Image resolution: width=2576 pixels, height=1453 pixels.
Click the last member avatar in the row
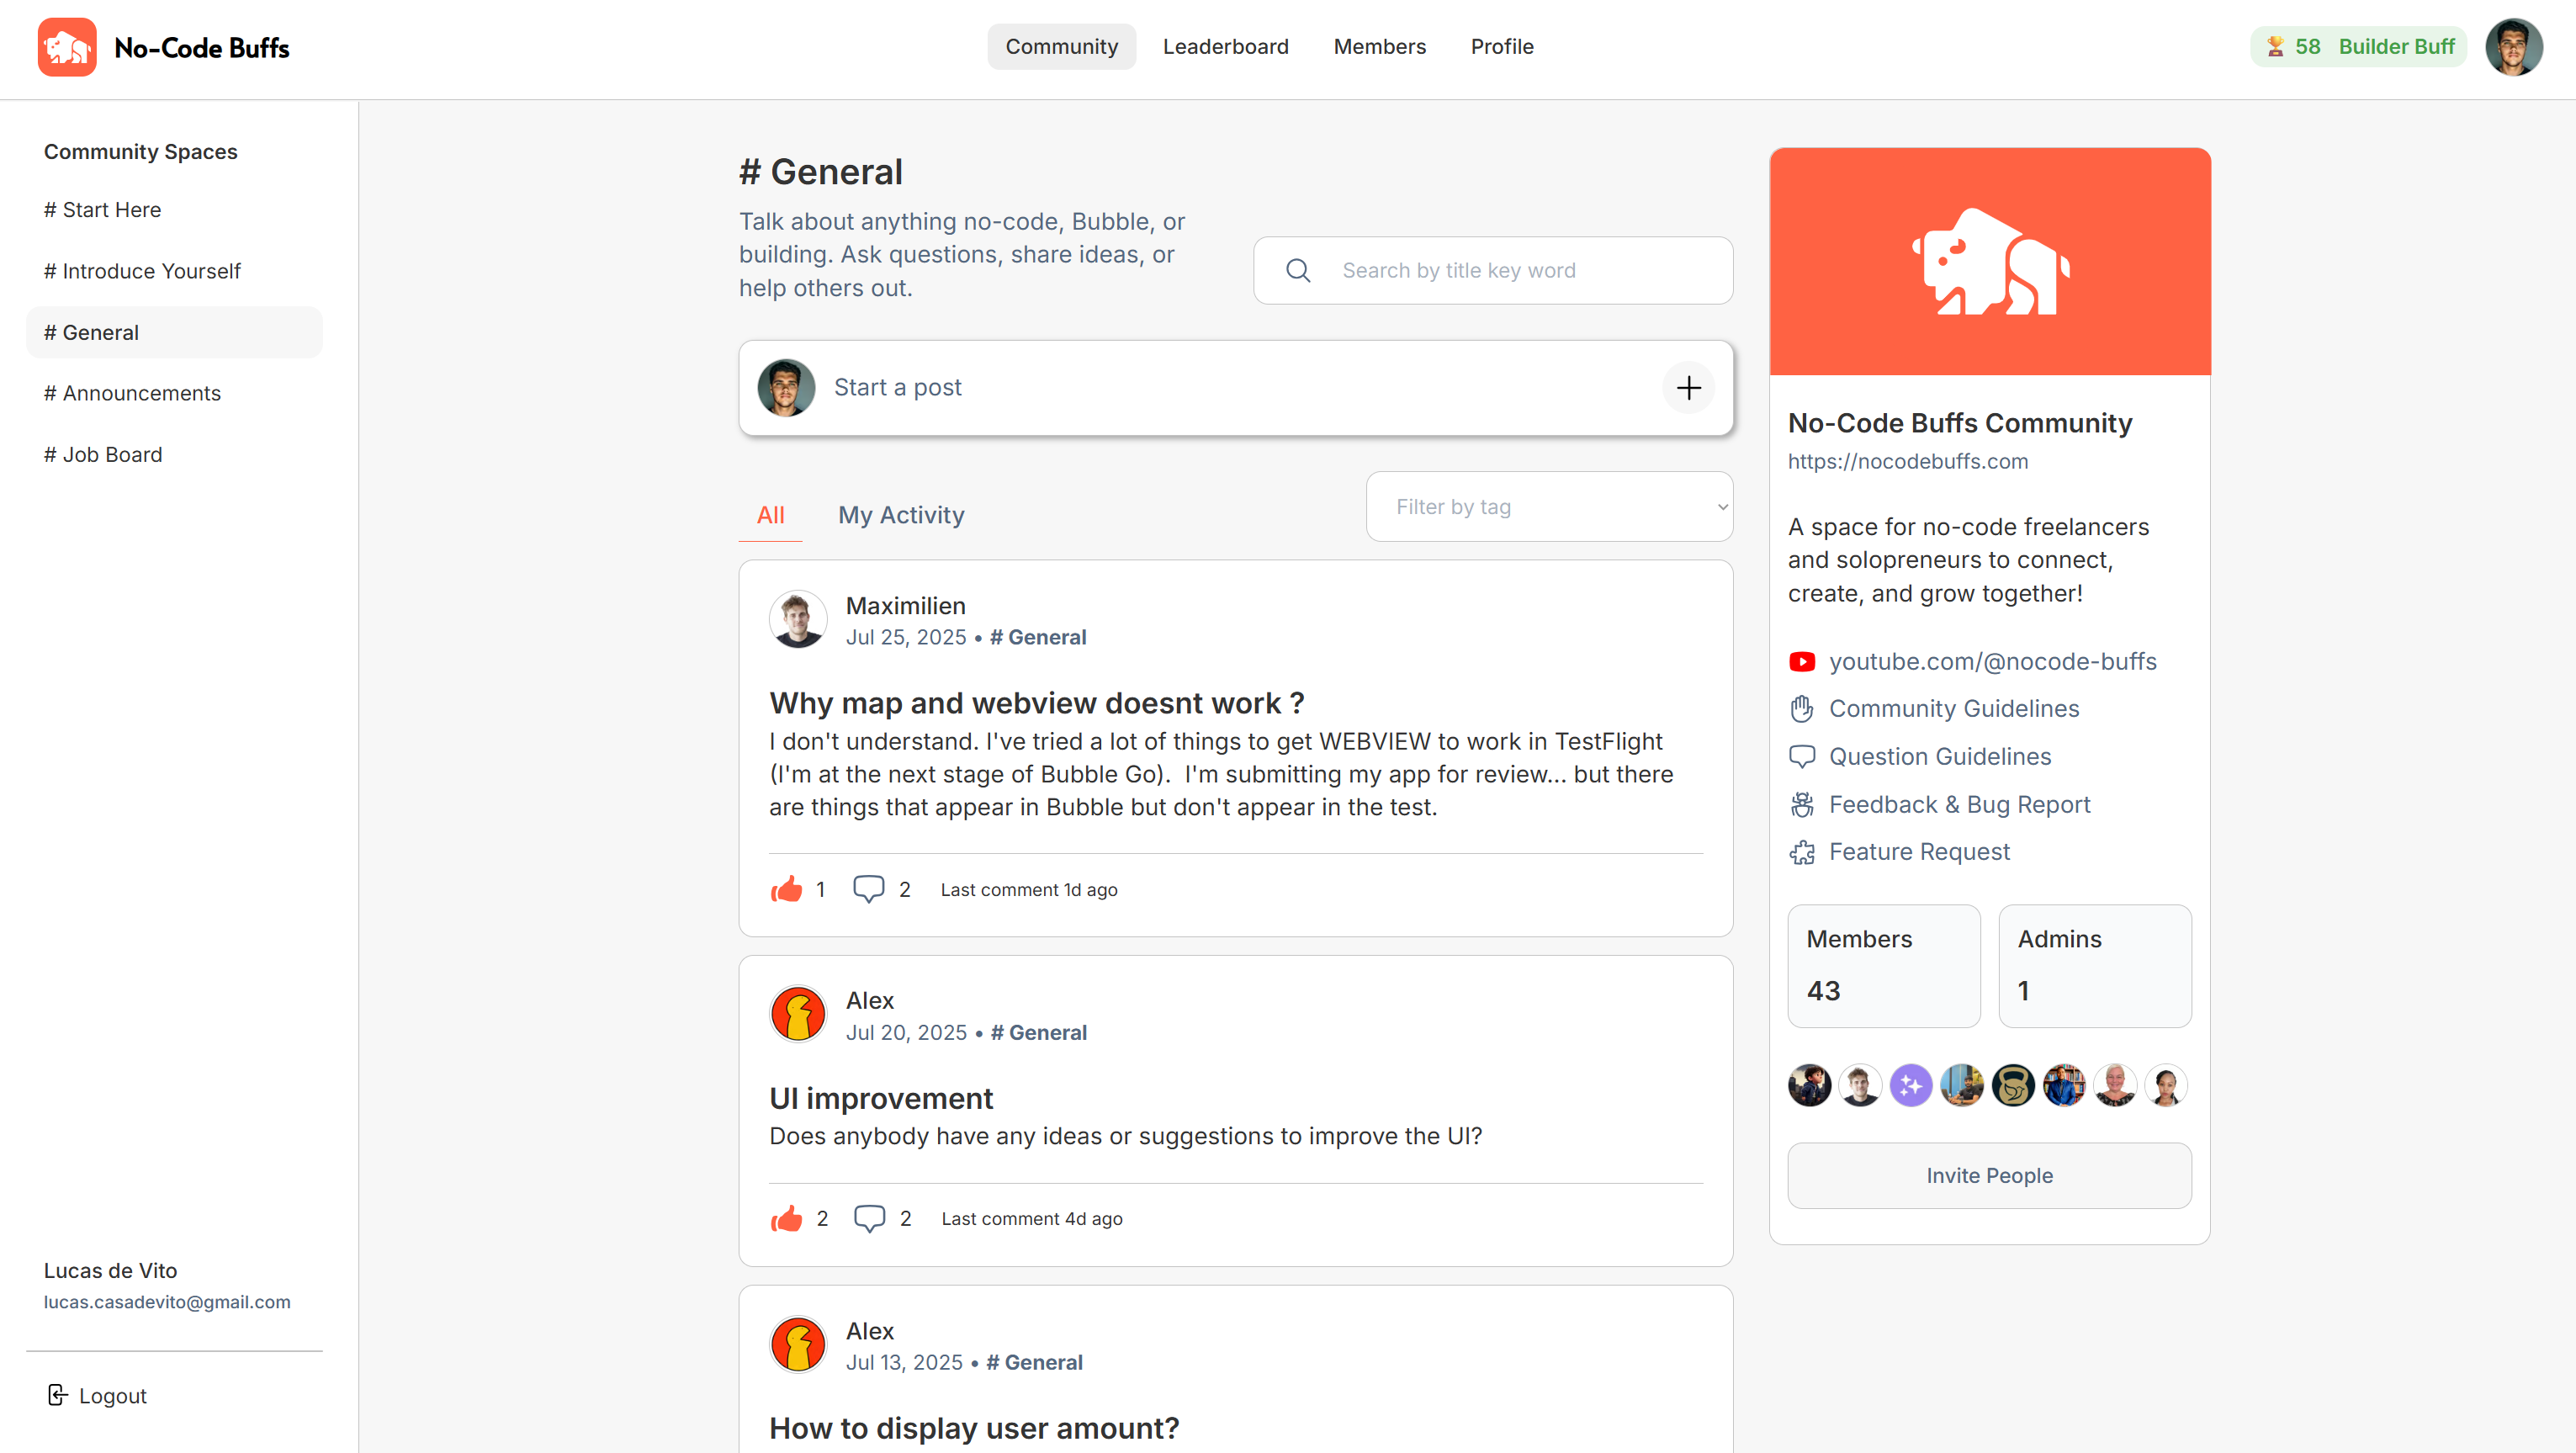point(2166,1085)
